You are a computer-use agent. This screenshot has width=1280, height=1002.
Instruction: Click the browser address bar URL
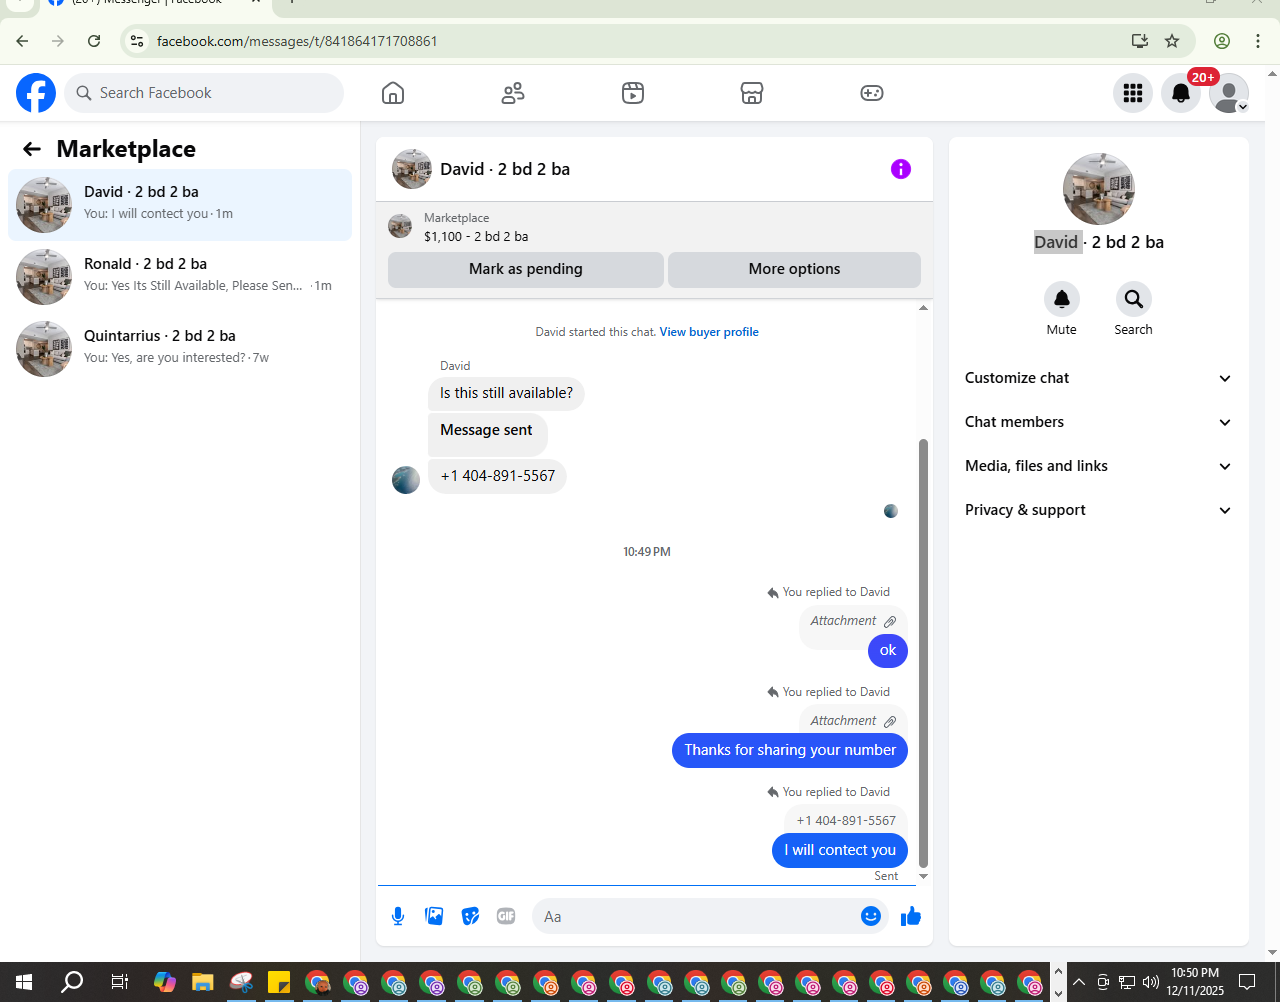[x=297, y=41]
